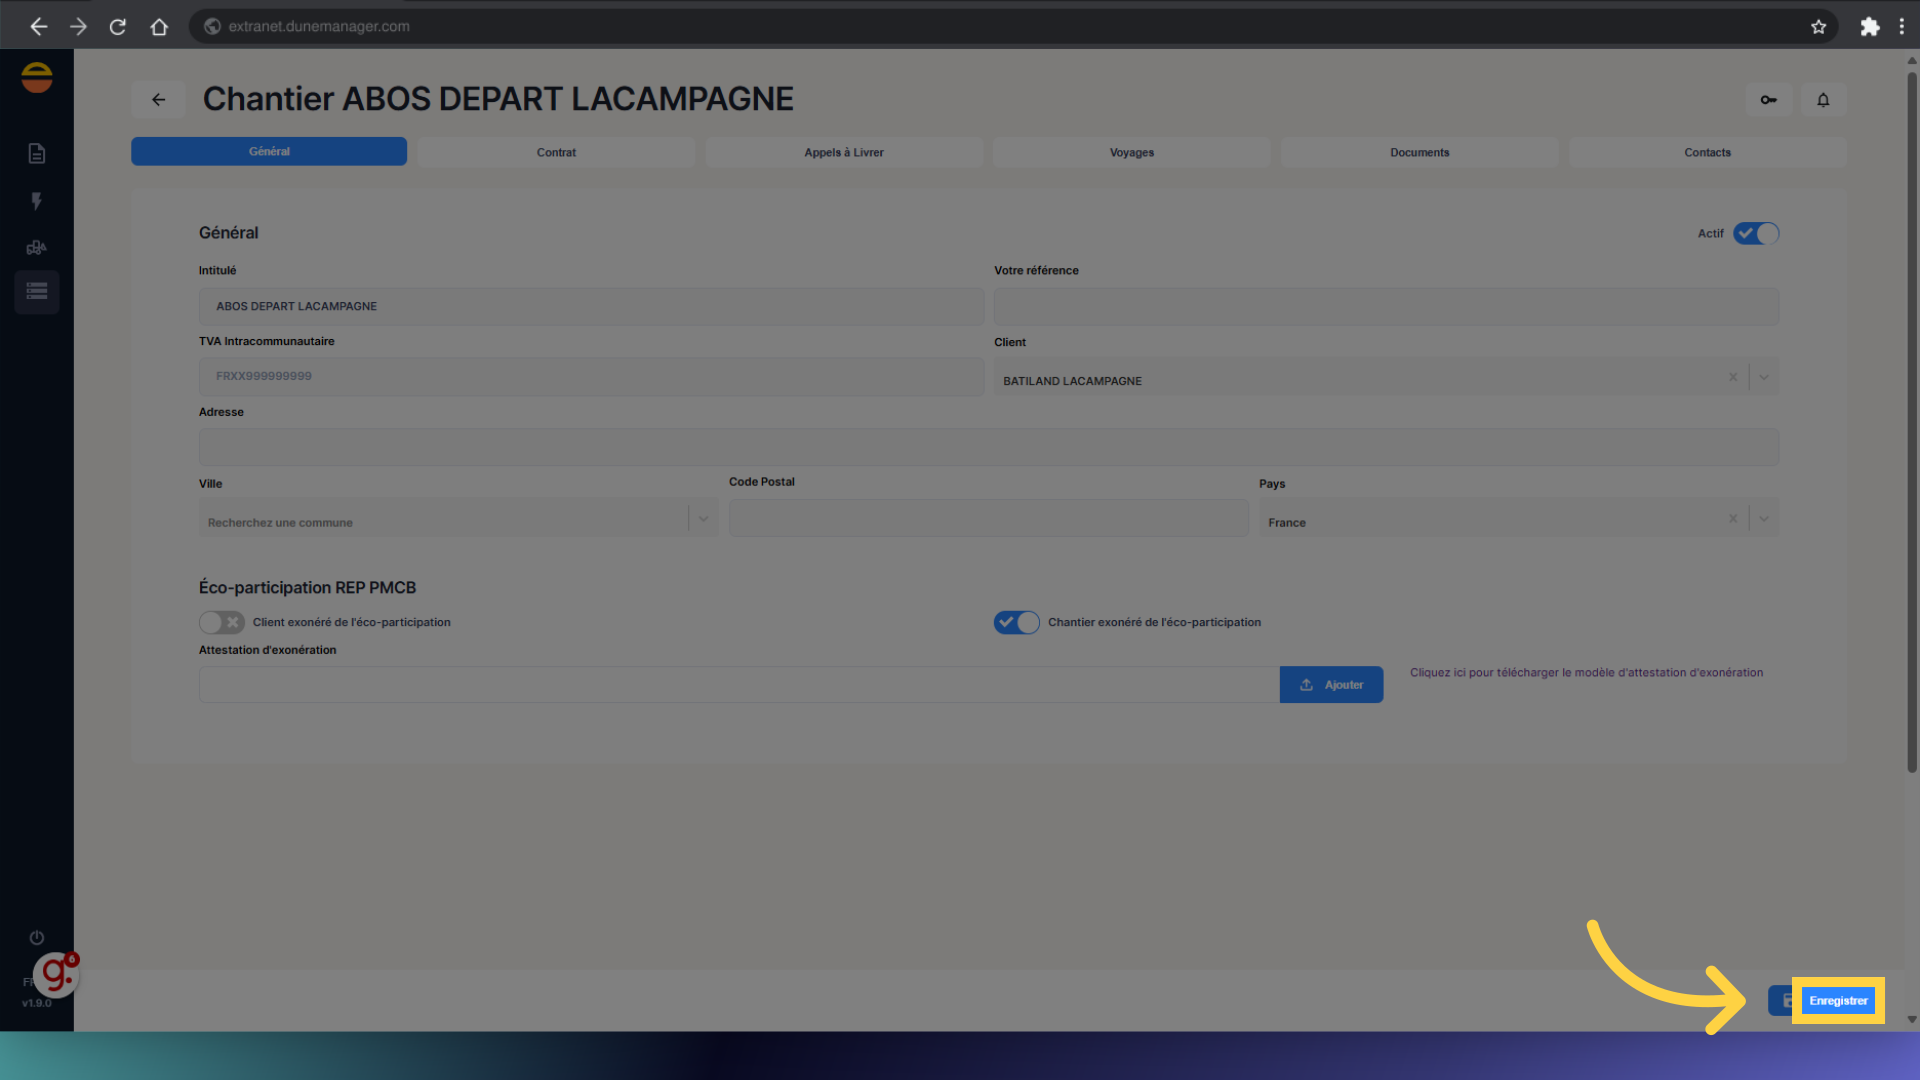
Task: Click the lightning bolt sidebar icon
Action: click(x=37, y=201)
